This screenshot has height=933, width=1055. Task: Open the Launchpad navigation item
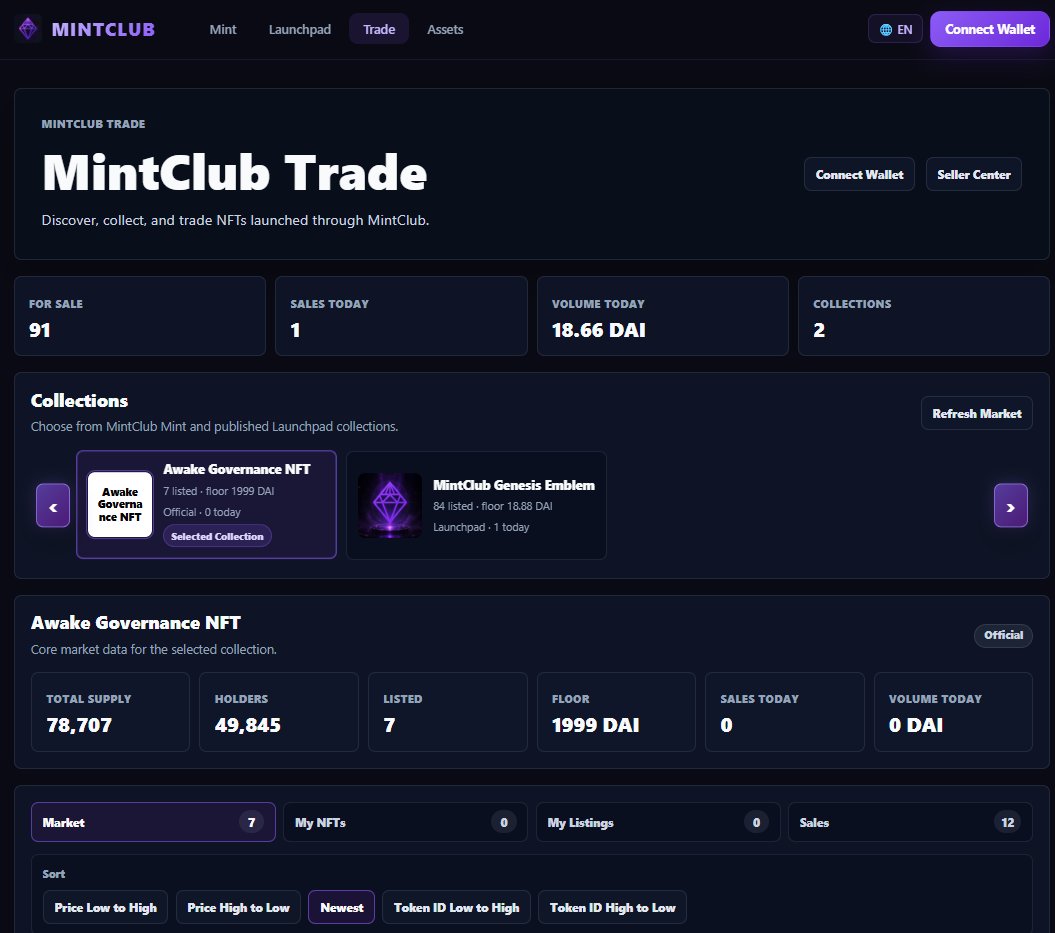300,30
